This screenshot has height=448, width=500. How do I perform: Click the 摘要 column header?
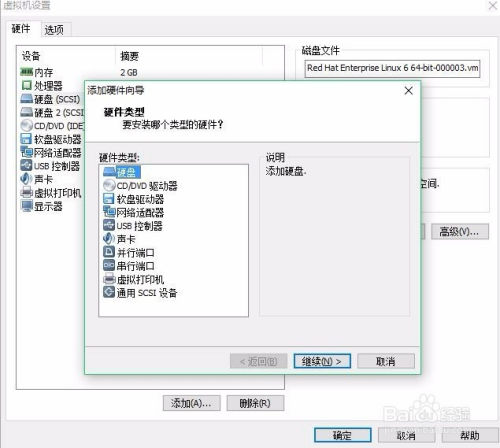click(129, 56)
